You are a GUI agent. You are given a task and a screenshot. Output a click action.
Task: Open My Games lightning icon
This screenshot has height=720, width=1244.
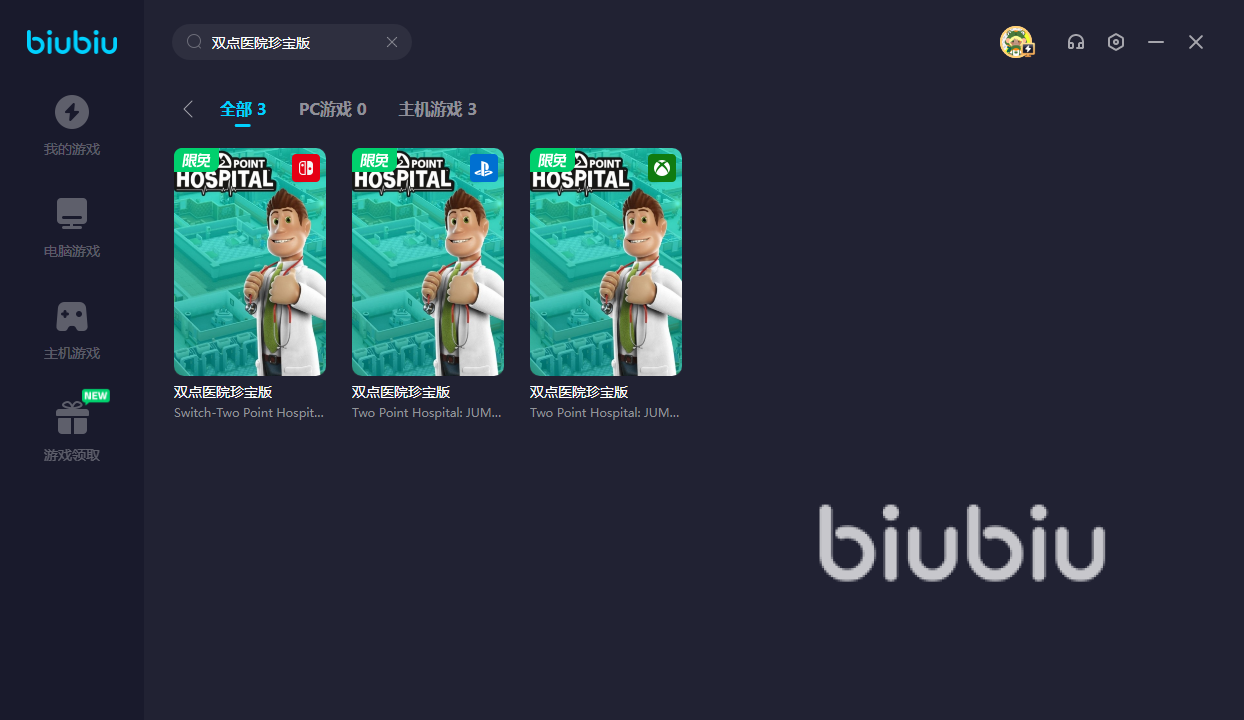pos(72,112)
